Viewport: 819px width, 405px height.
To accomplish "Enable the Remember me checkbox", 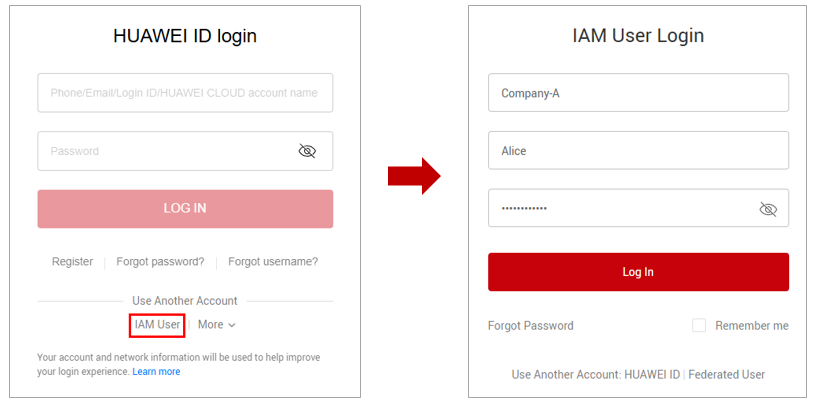I will (699, 326).
